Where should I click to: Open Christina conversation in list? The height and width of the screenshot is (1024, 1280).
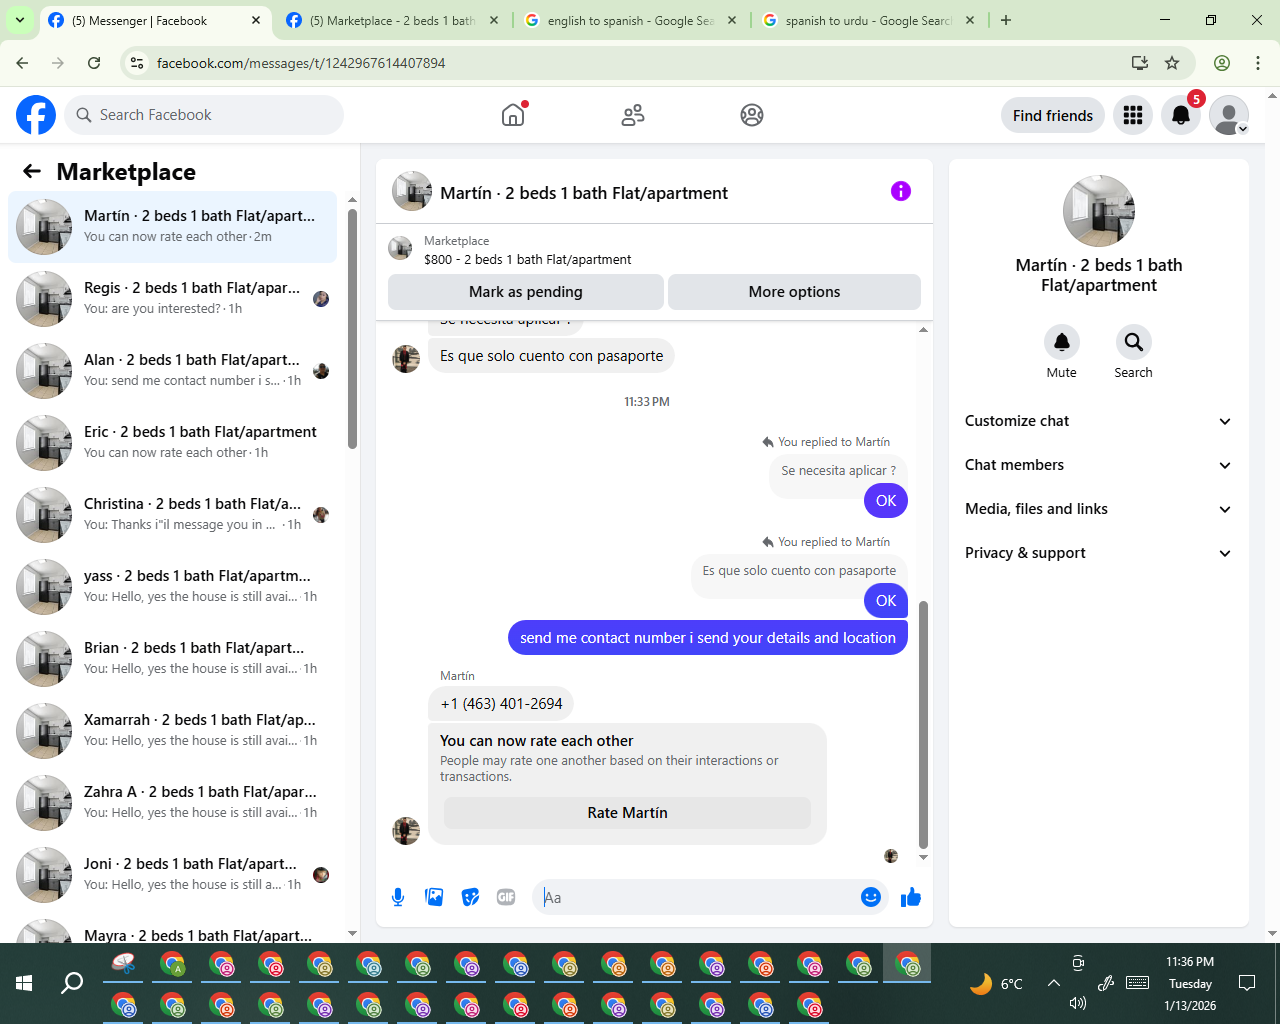click(172, 515)
